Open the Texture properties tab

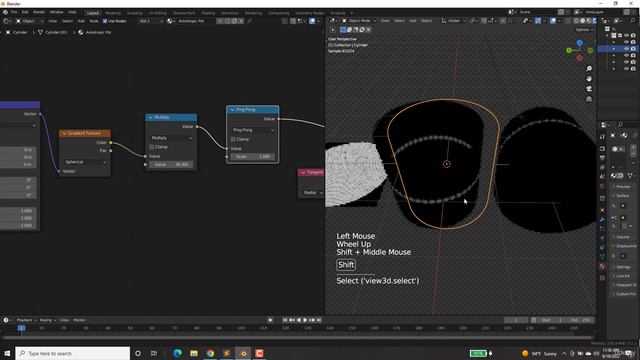[x=602, y=278]
